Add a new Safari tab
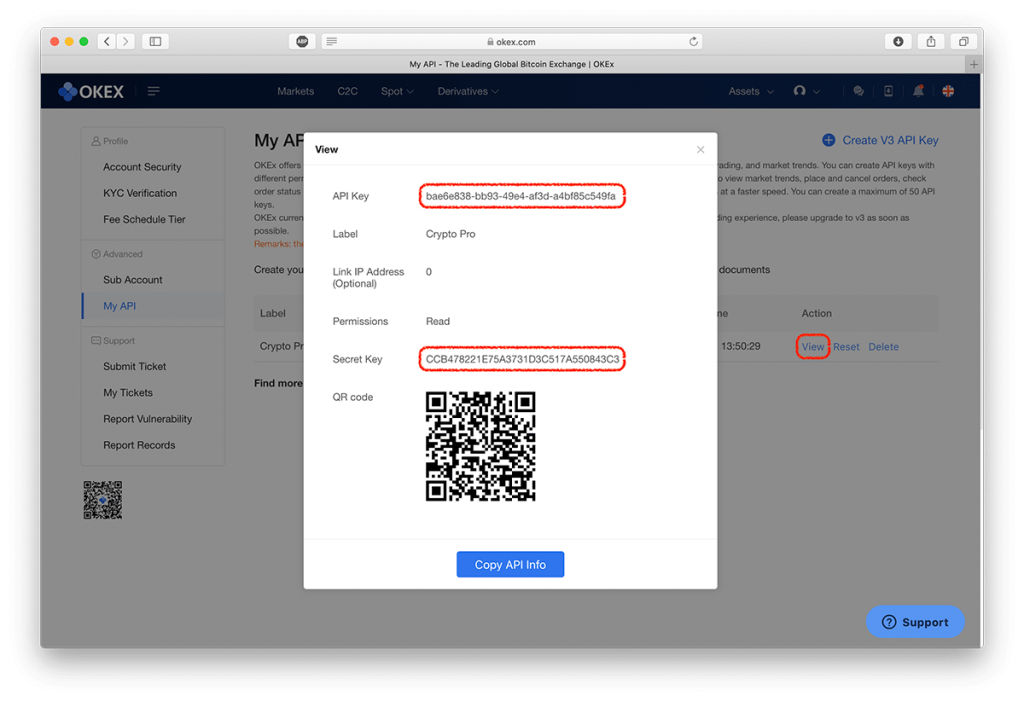 point(974,64)
